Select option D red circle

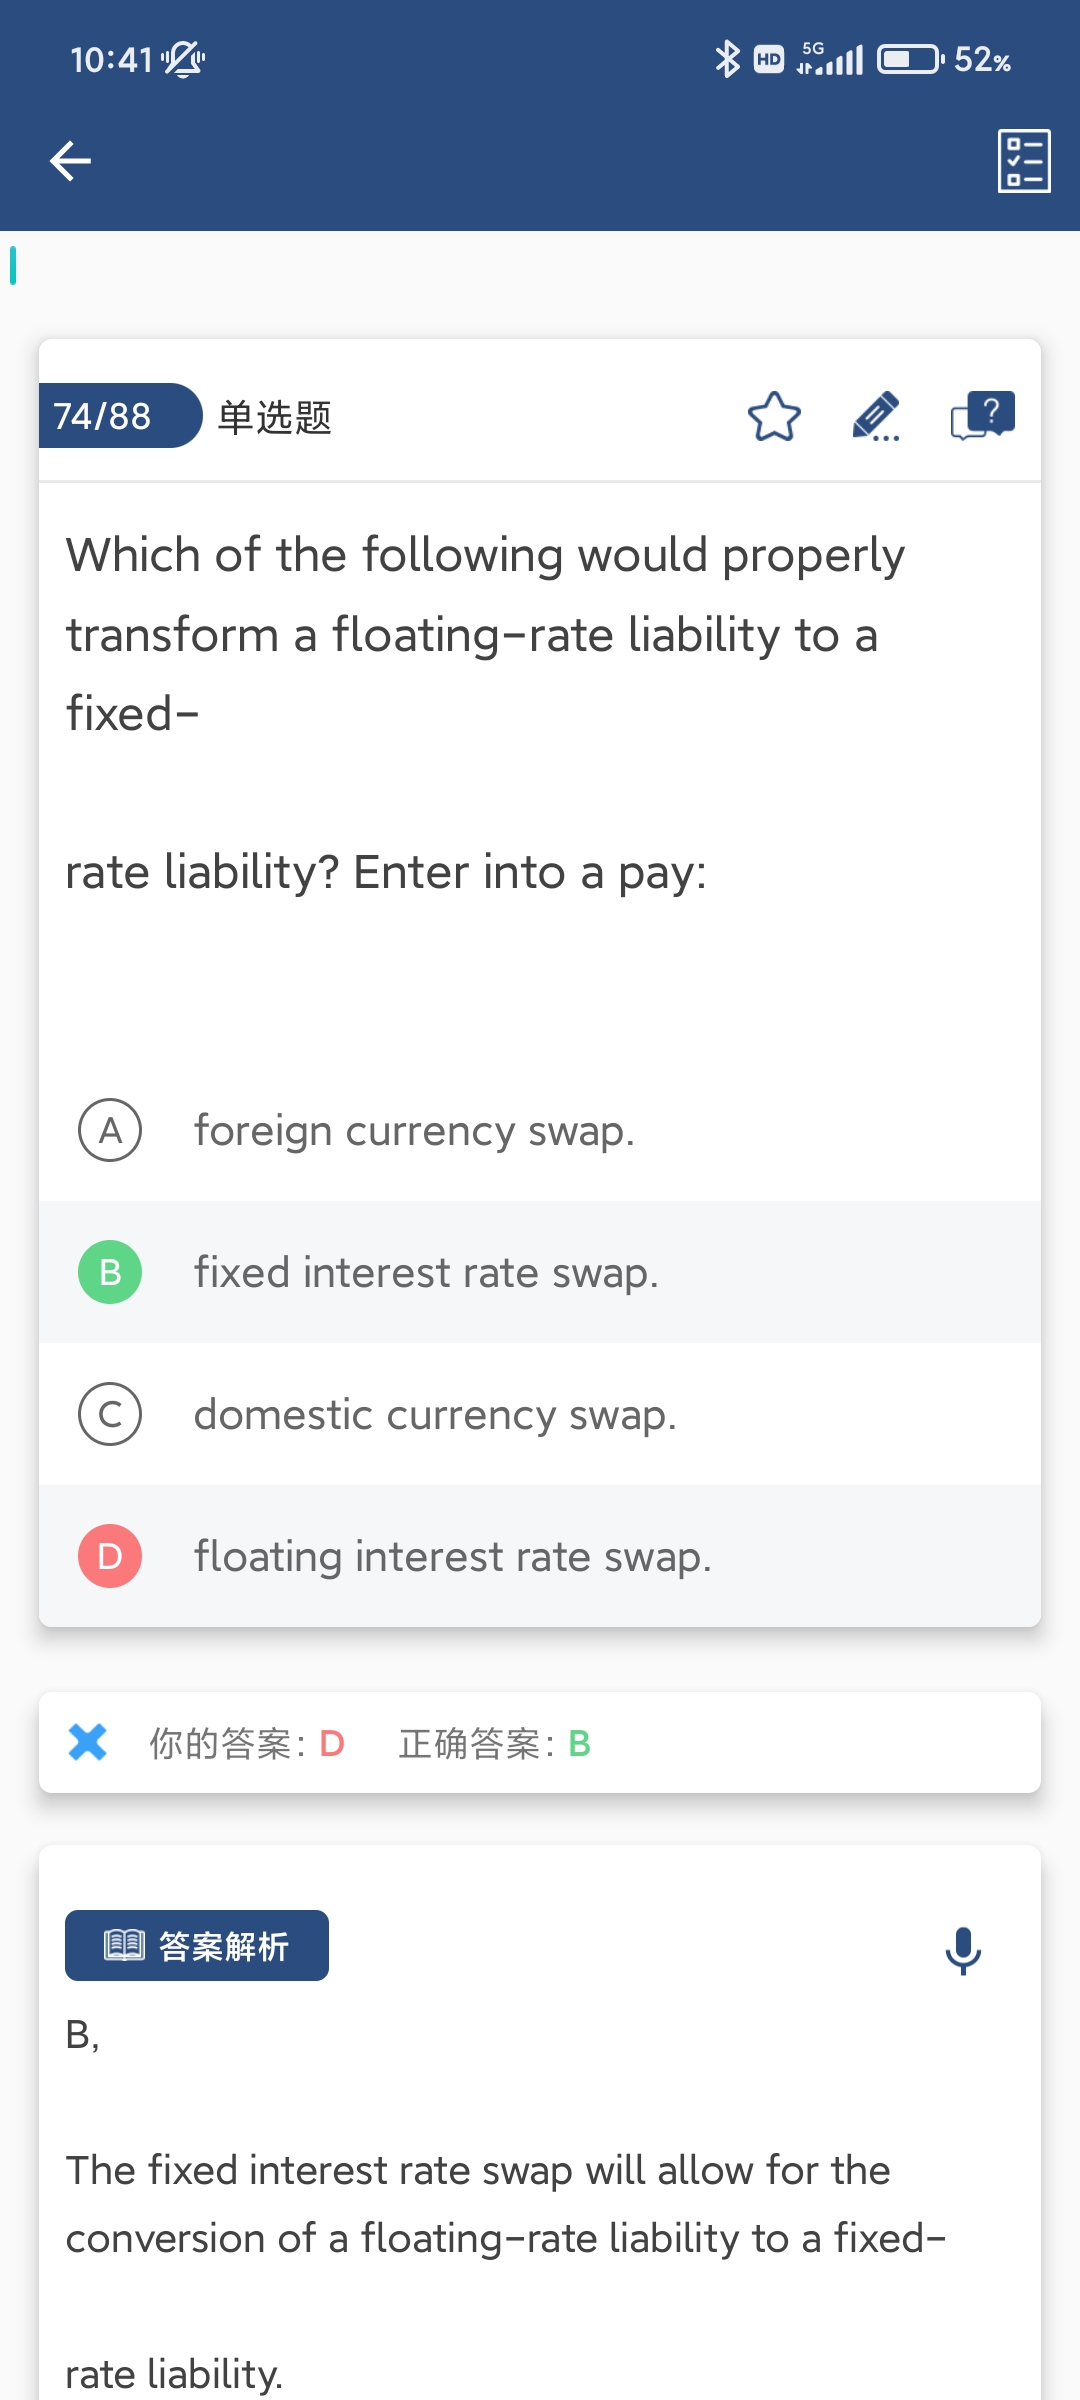point(110,1556)
